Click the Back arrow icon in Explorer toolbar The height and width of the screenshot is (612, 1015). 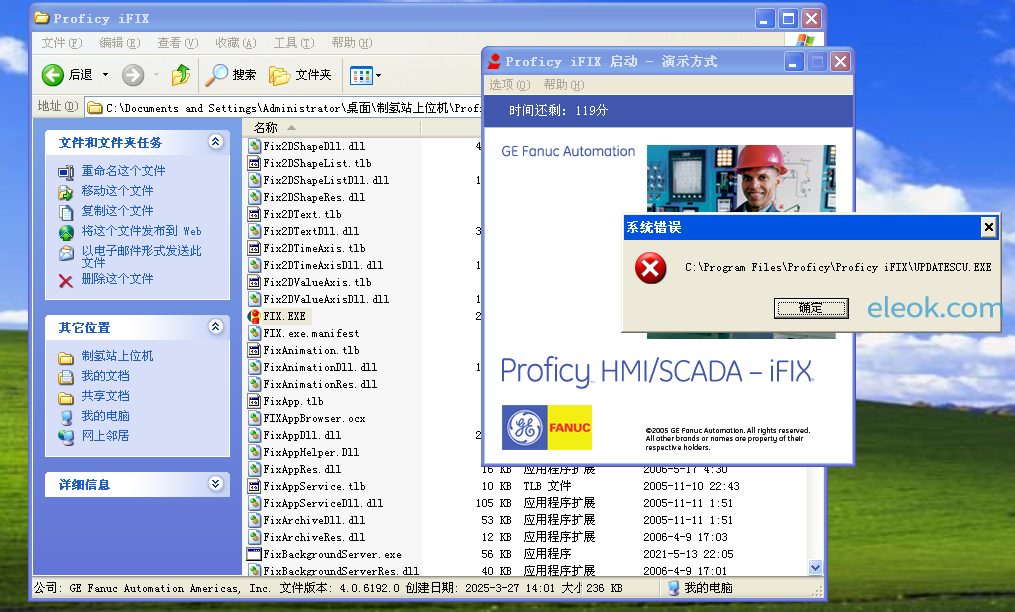[53, 75]
